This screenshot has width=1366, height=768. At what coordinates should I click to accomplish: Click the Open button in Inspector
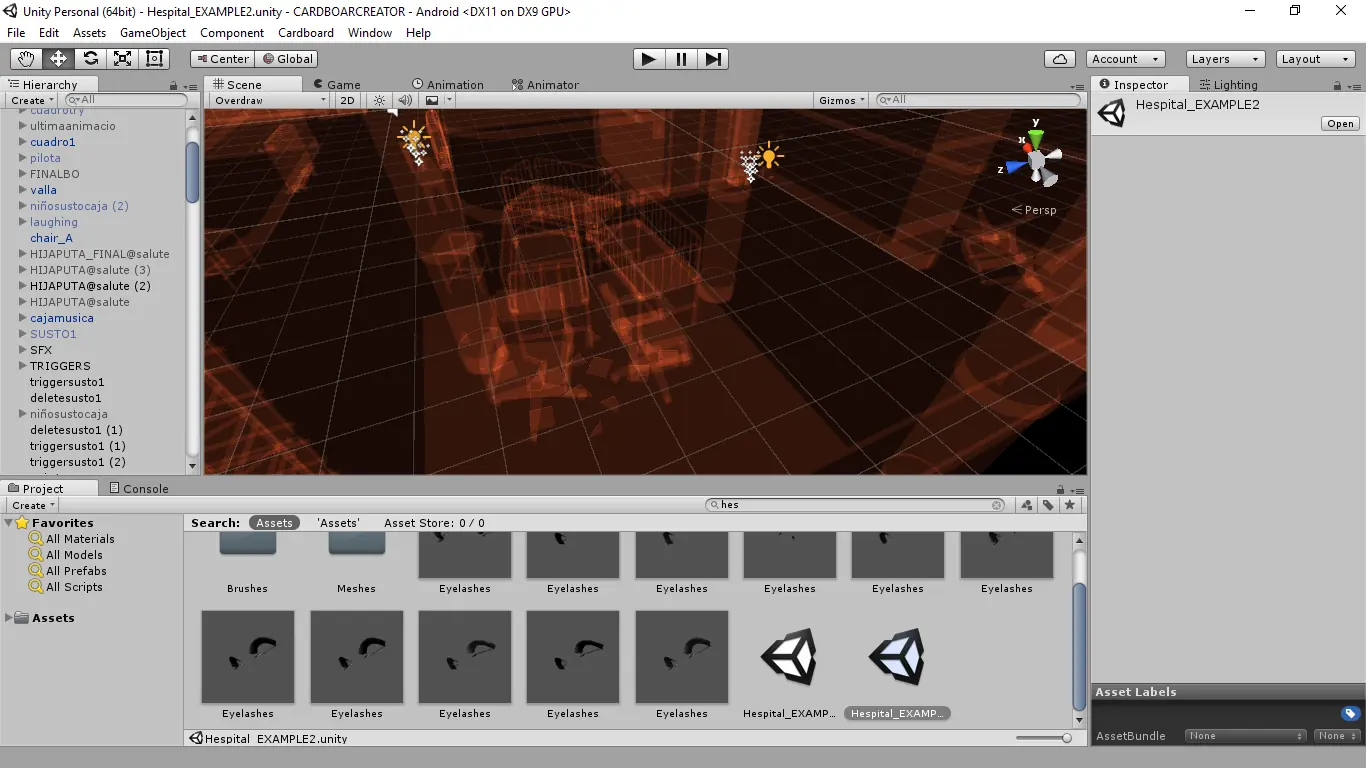1339,124
